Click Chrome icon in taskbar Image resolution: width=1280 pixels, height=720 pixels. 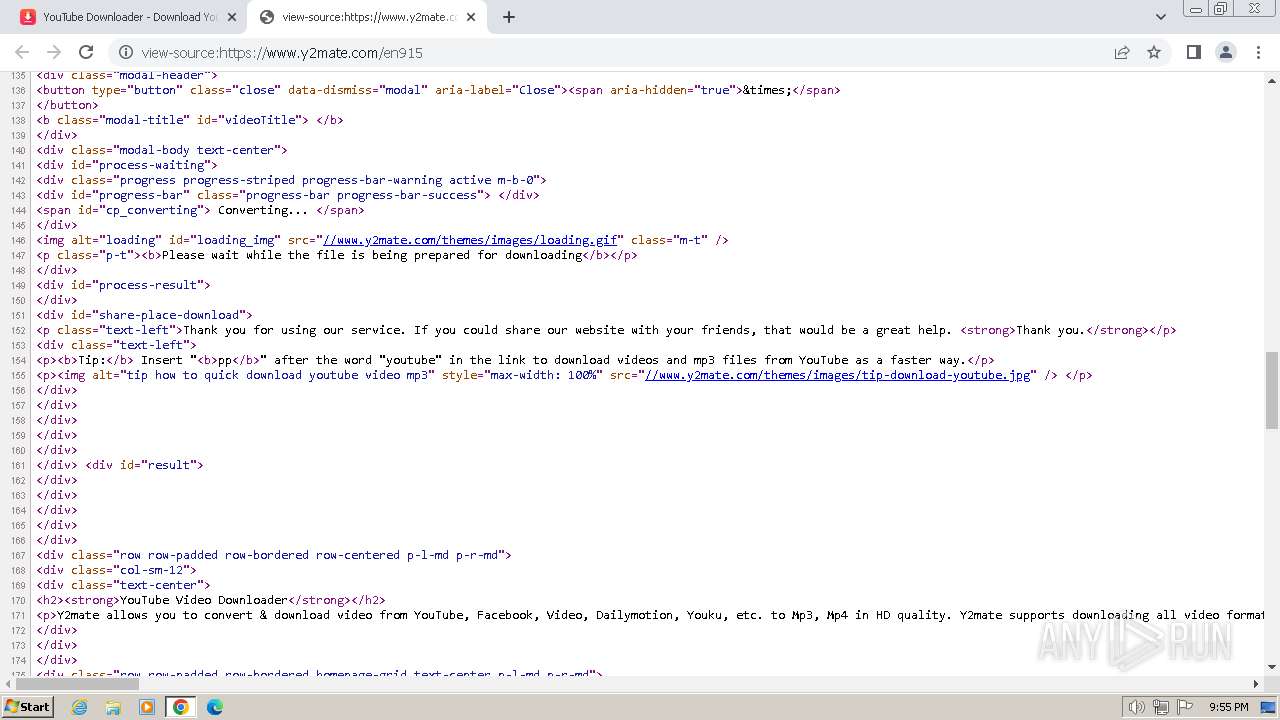point(181,707)
